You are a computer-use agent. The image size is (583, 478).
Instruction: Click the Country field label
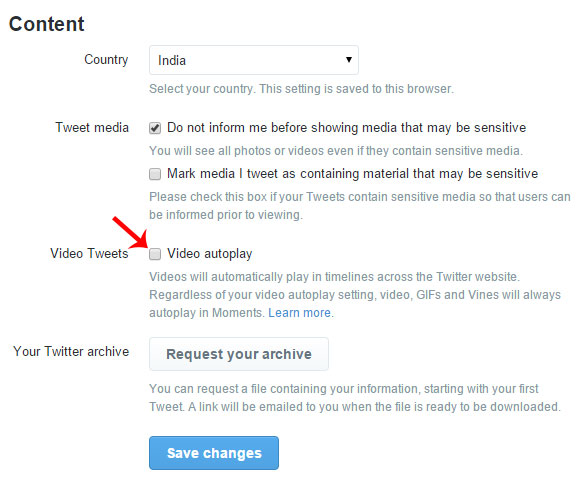[106, 59]
